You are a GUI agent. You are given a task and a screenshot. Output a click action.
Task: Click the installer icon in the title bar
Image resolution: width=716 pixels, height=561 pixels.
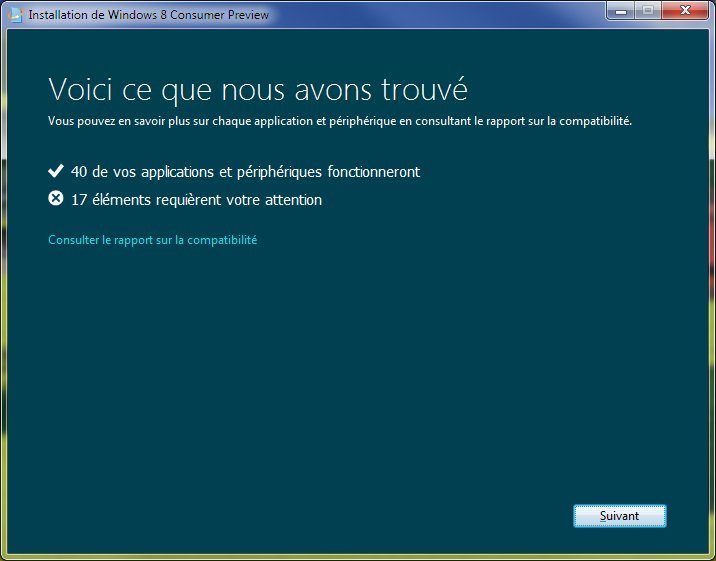pyautogui.click(x=15, y=15)
